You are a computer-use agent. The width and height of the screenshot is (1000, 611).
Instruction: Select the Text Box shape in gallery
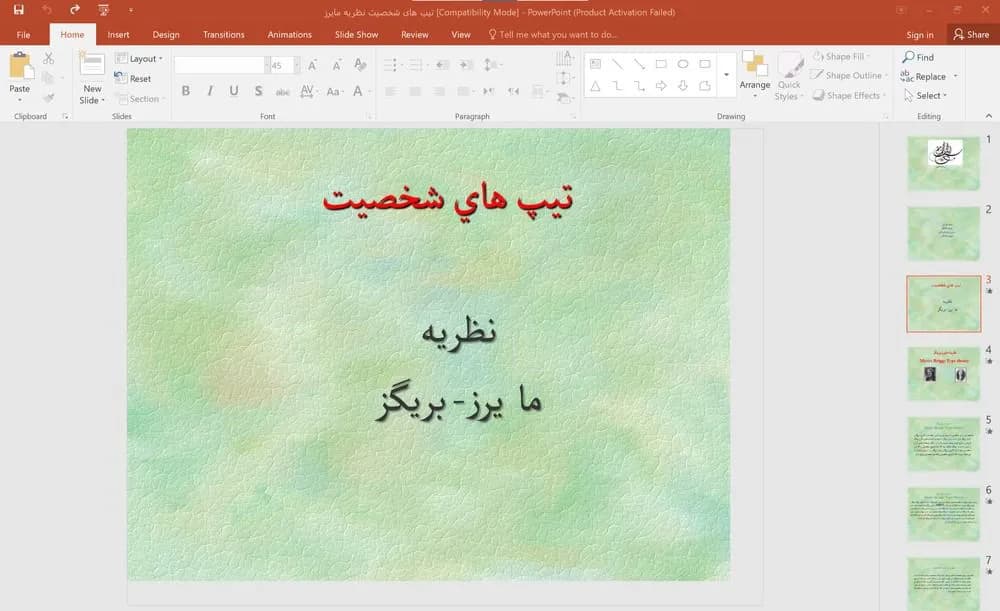(595, 64)
